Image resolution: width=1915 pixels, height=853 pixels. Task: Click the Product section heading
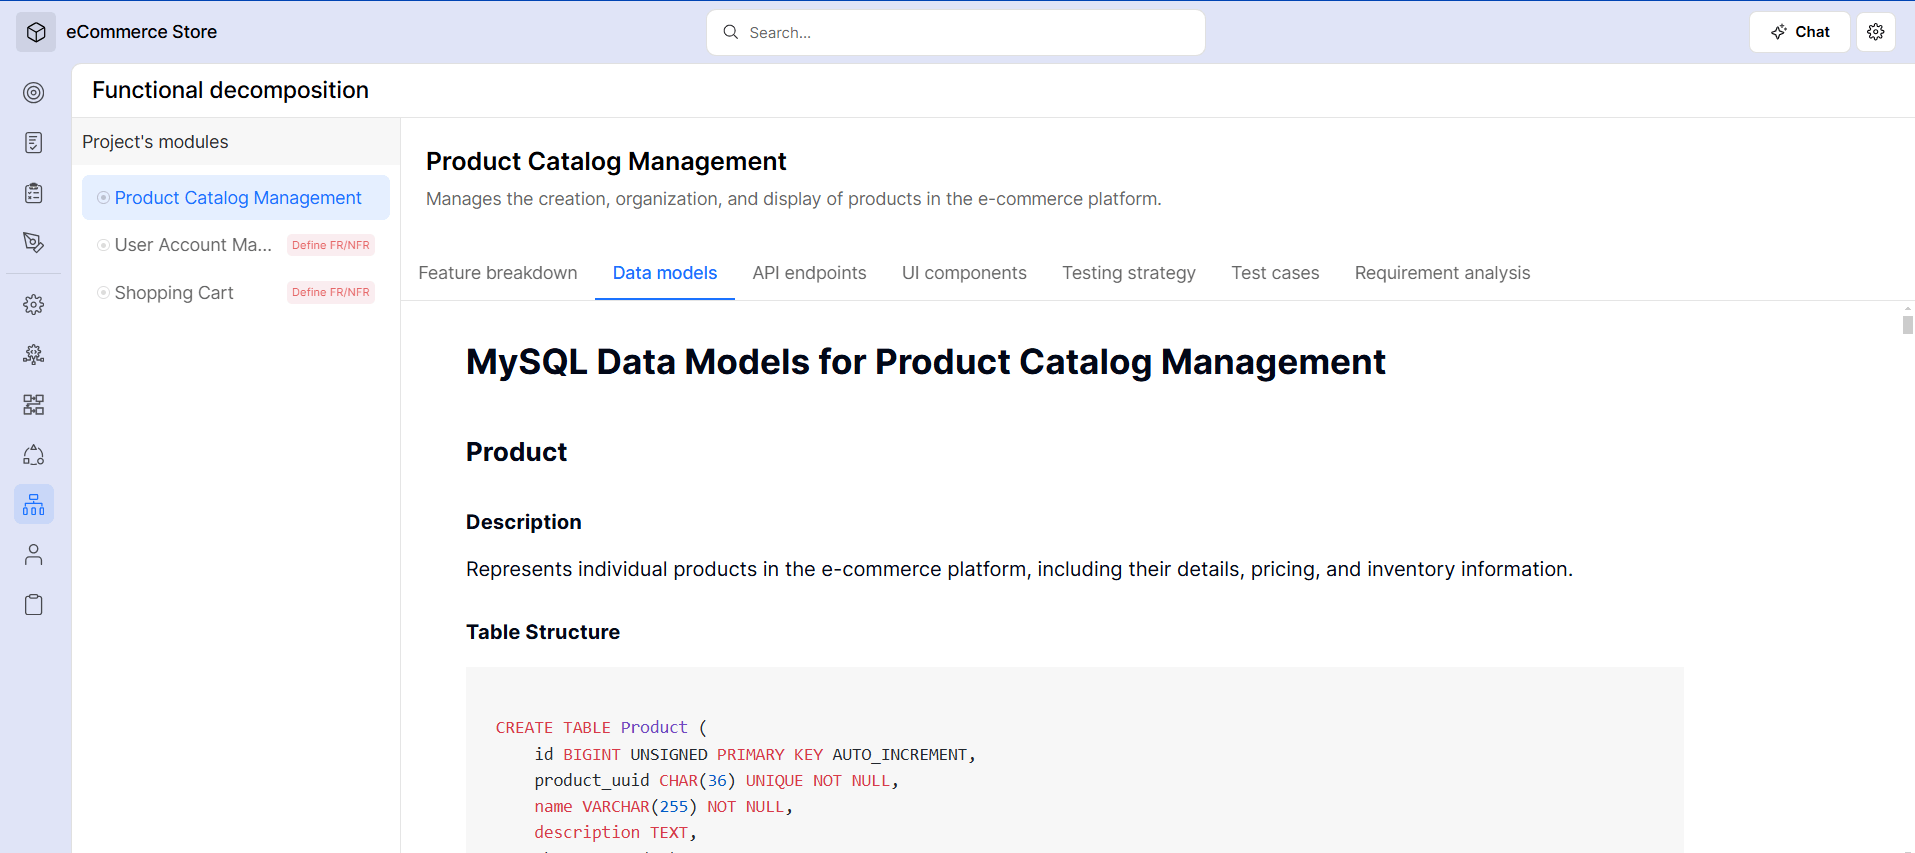(517, 452)
